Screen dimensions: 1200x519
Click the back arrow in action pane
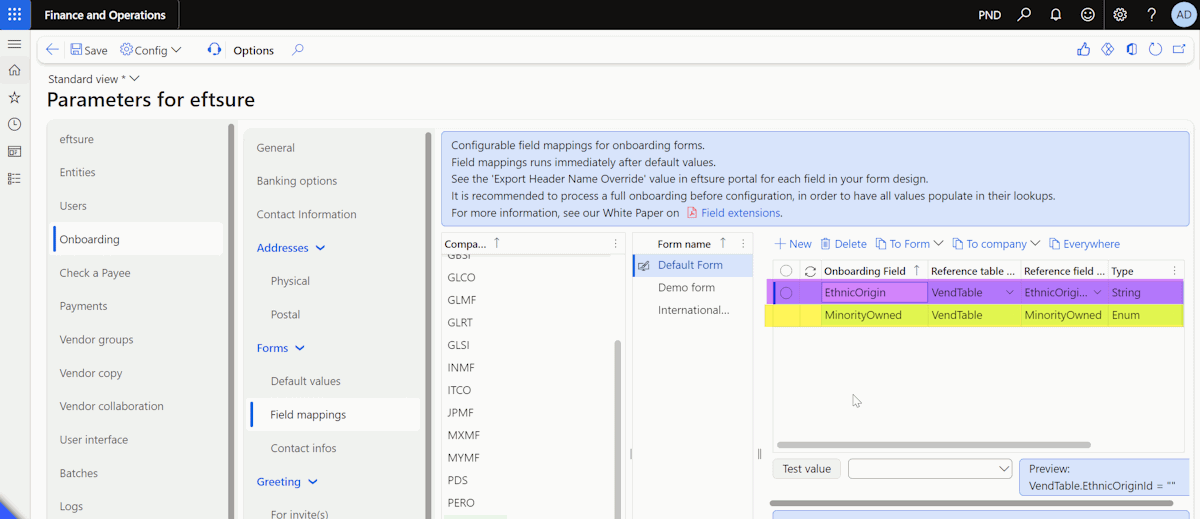pos(52,50)
